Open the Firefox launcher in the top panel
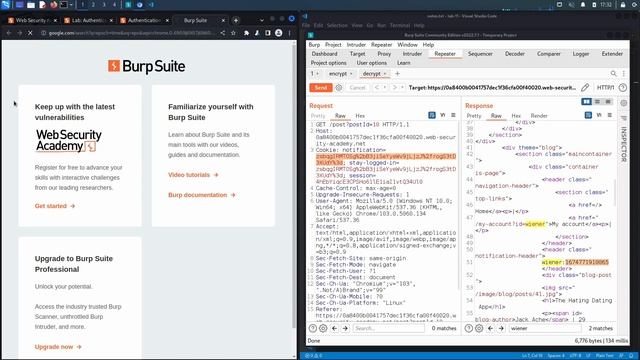This screenshot has height=360, width=640. tap(53, 5)
